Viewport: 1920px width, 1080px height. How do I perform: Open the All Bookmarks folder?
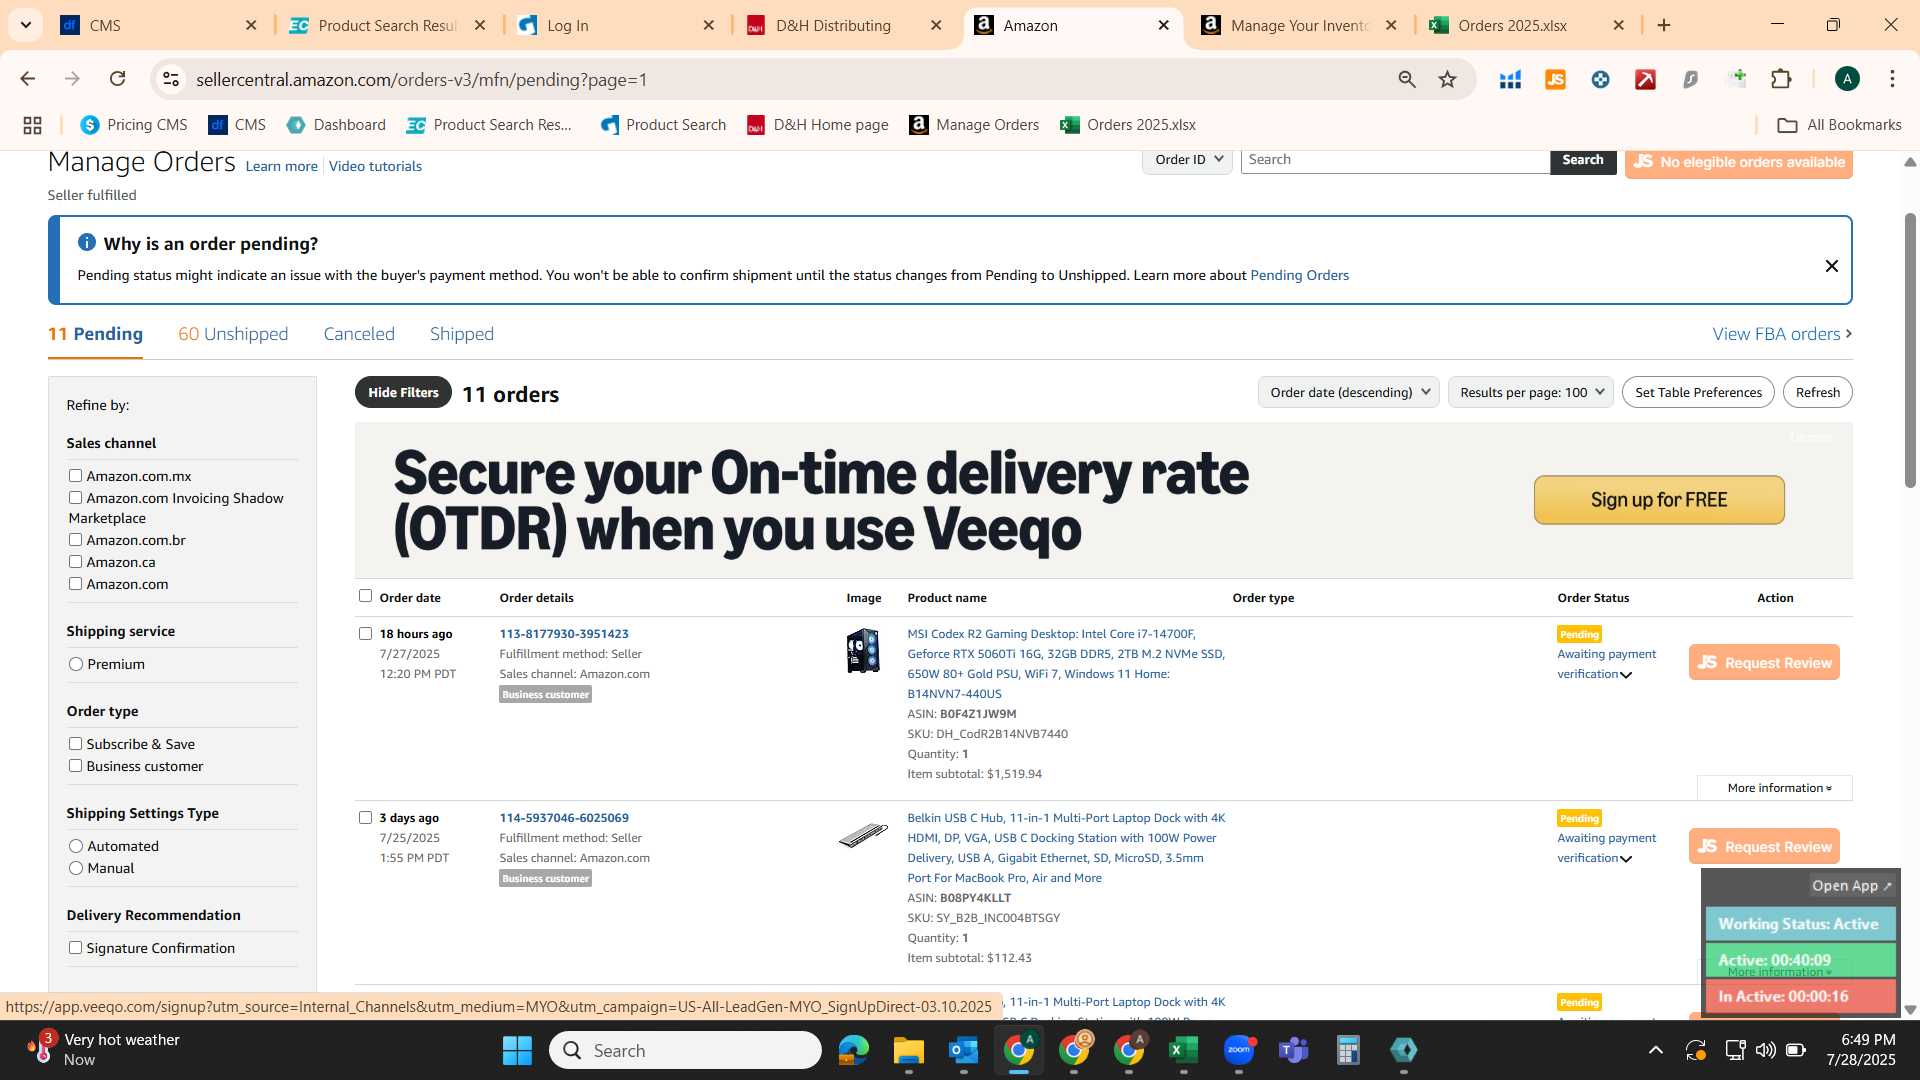pyautogui.click(x=1839, y=125)
